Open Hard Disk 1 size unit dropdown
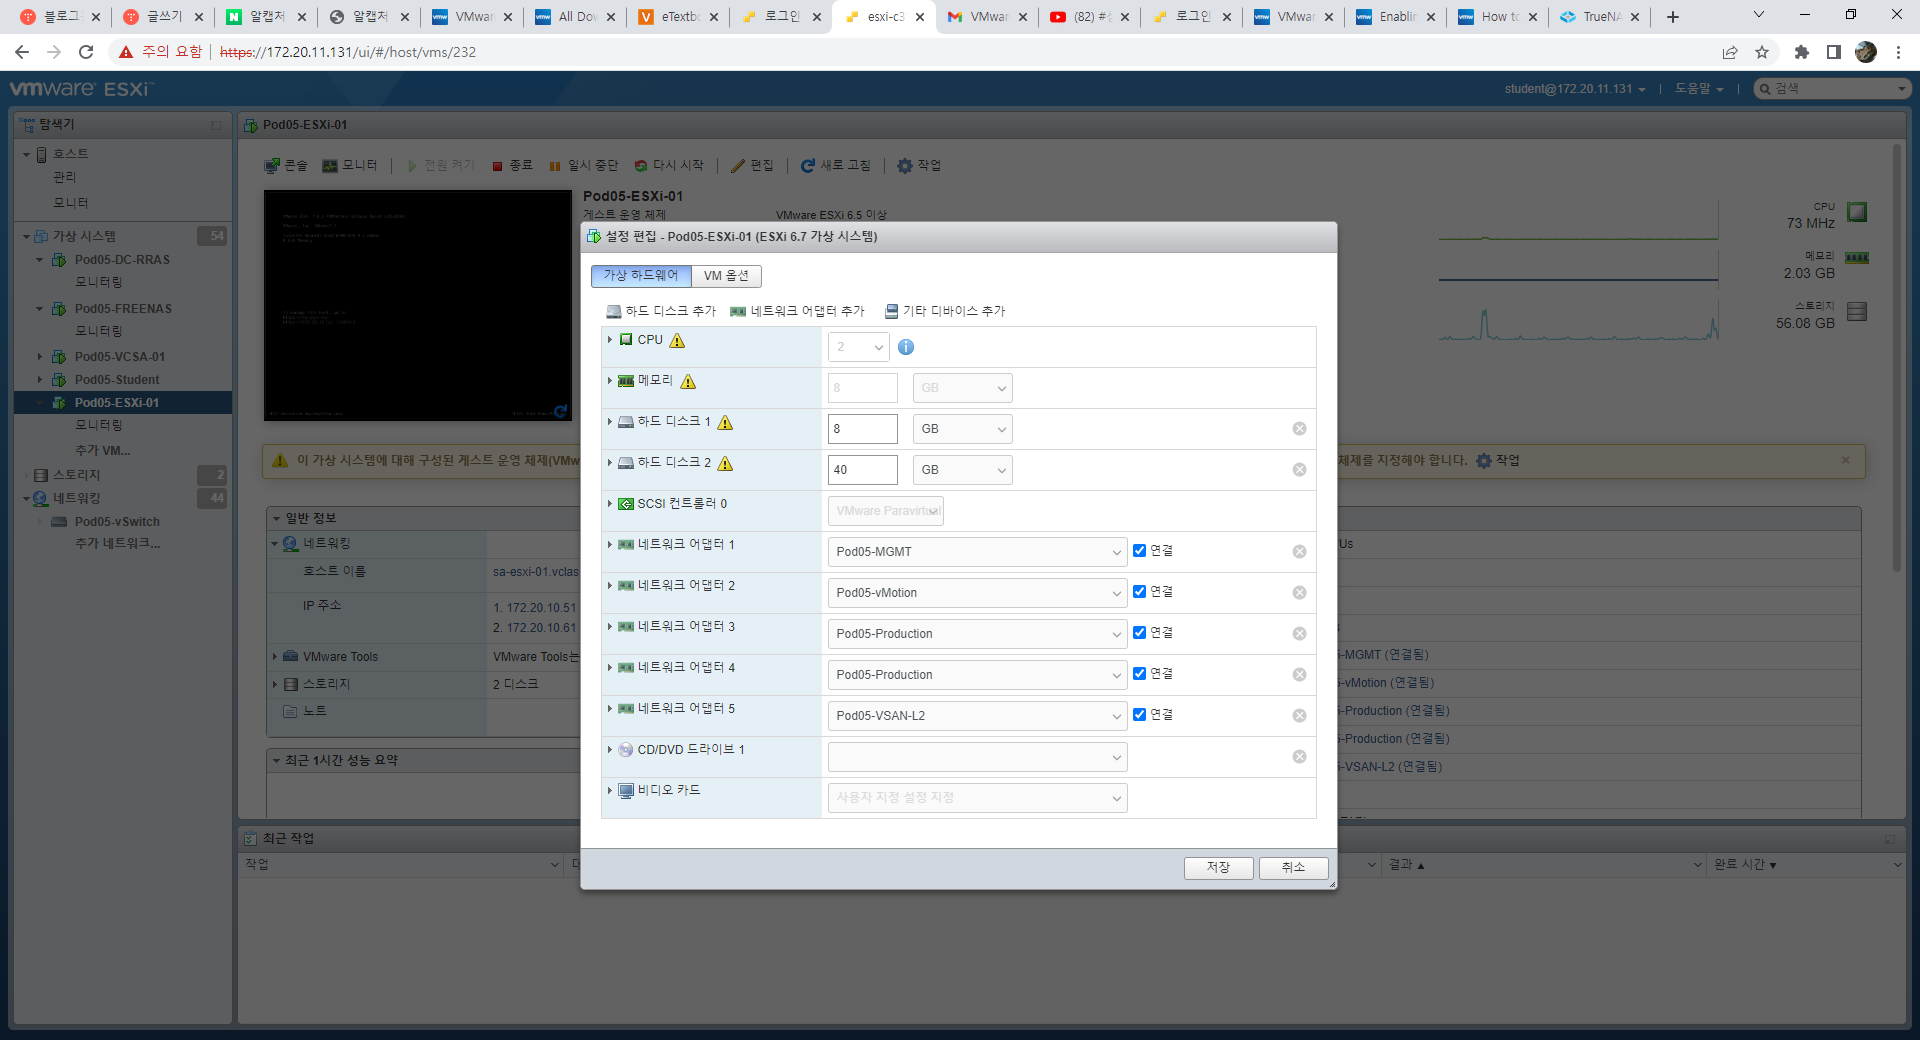1920x1040 pixels. click(x=962, y=429)
